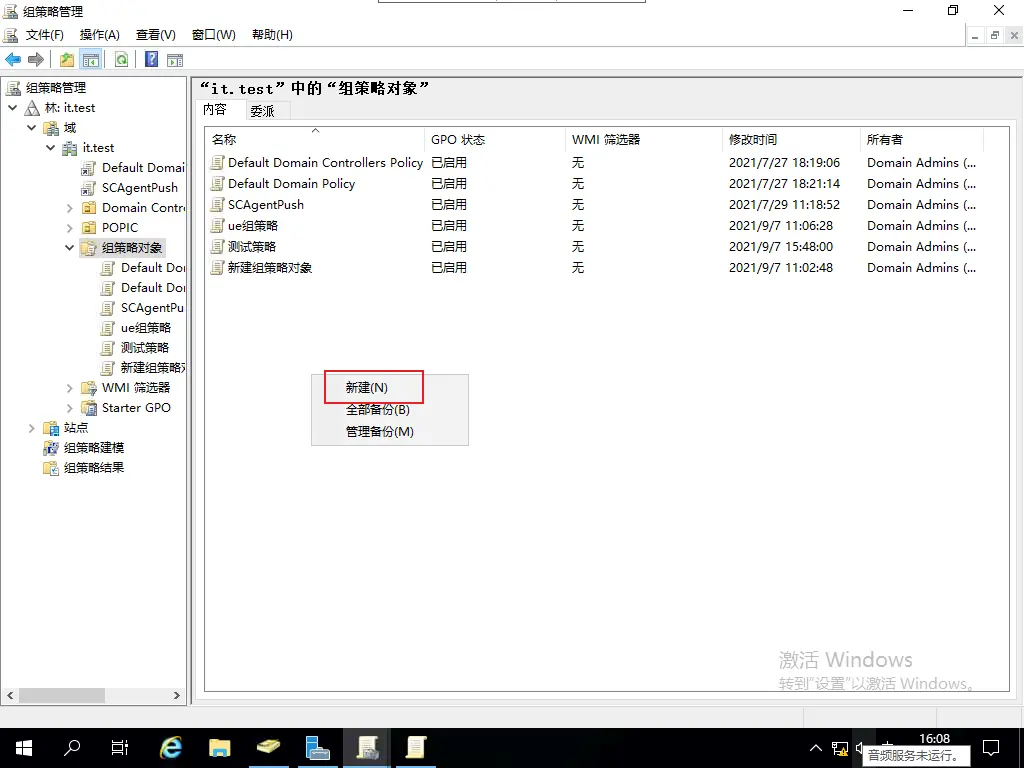
Task: Select the 组策略结果 tree node
Action: pyautogui.click(x=93, y=467)
